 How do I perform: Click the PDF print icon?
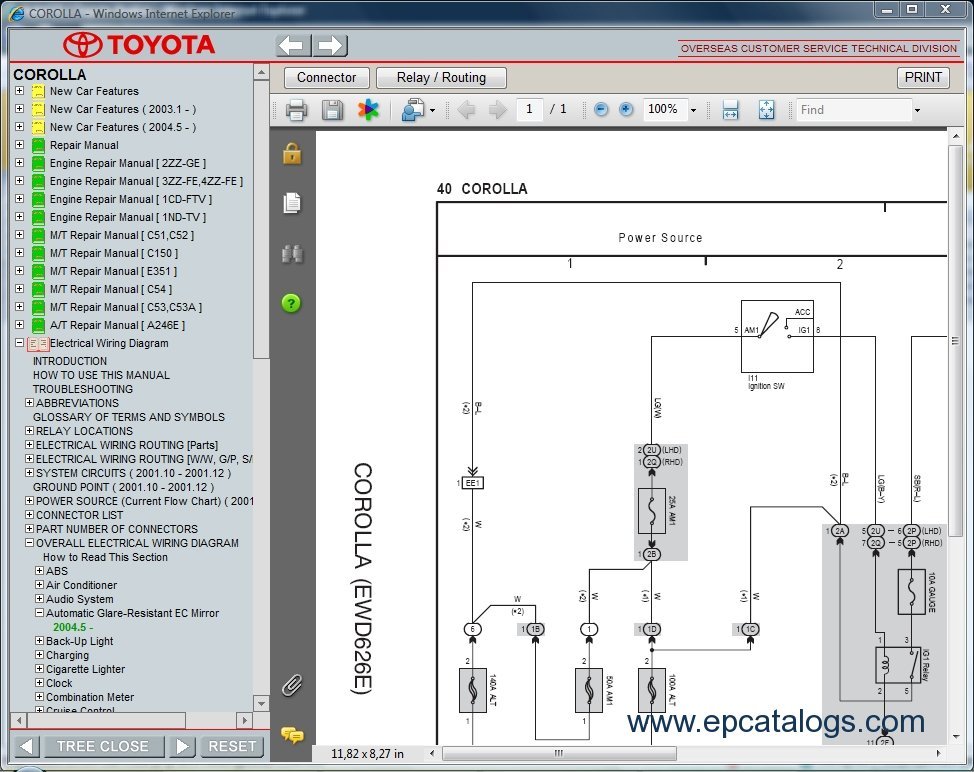click(296, 110)
